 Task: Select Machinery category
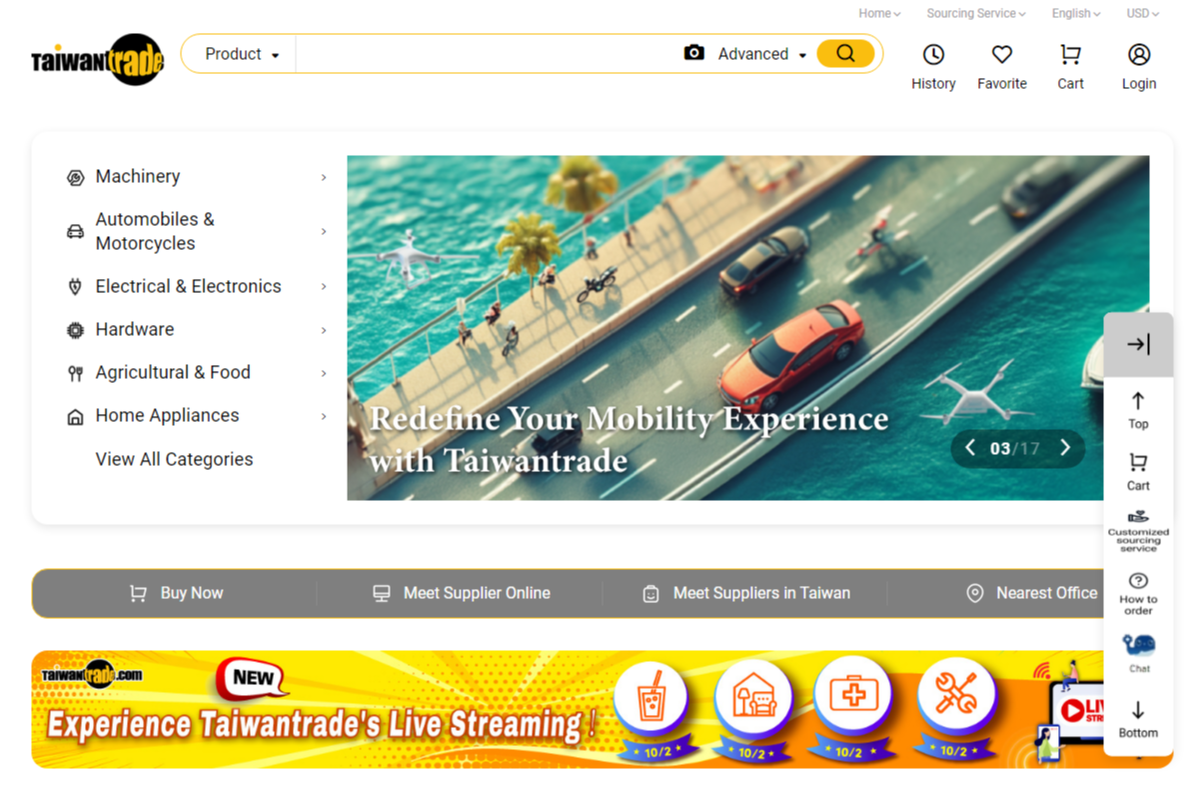coord(138,176)
